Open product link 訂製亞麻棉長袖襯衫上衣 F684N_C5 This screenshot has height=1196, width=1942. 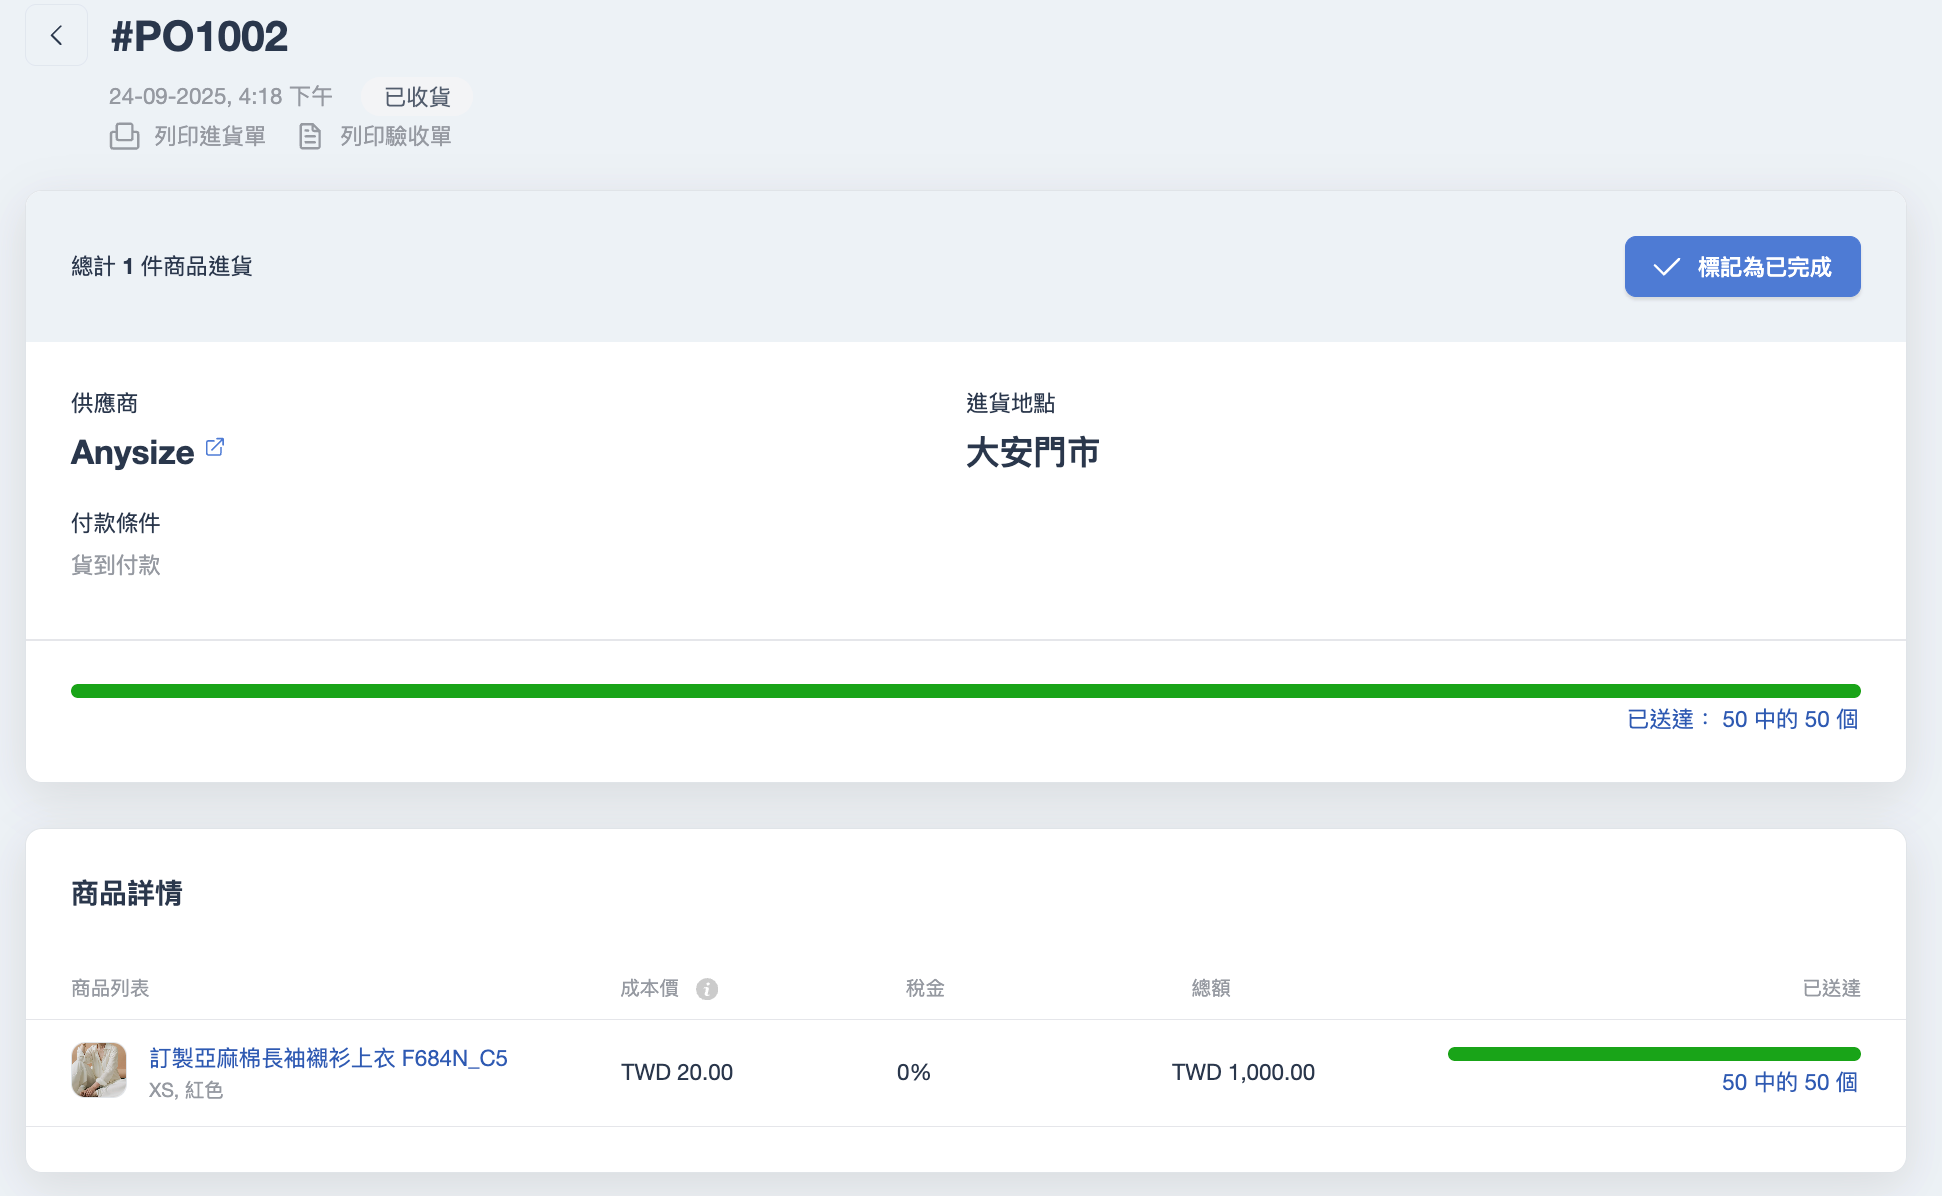(x=328, y=1058)
